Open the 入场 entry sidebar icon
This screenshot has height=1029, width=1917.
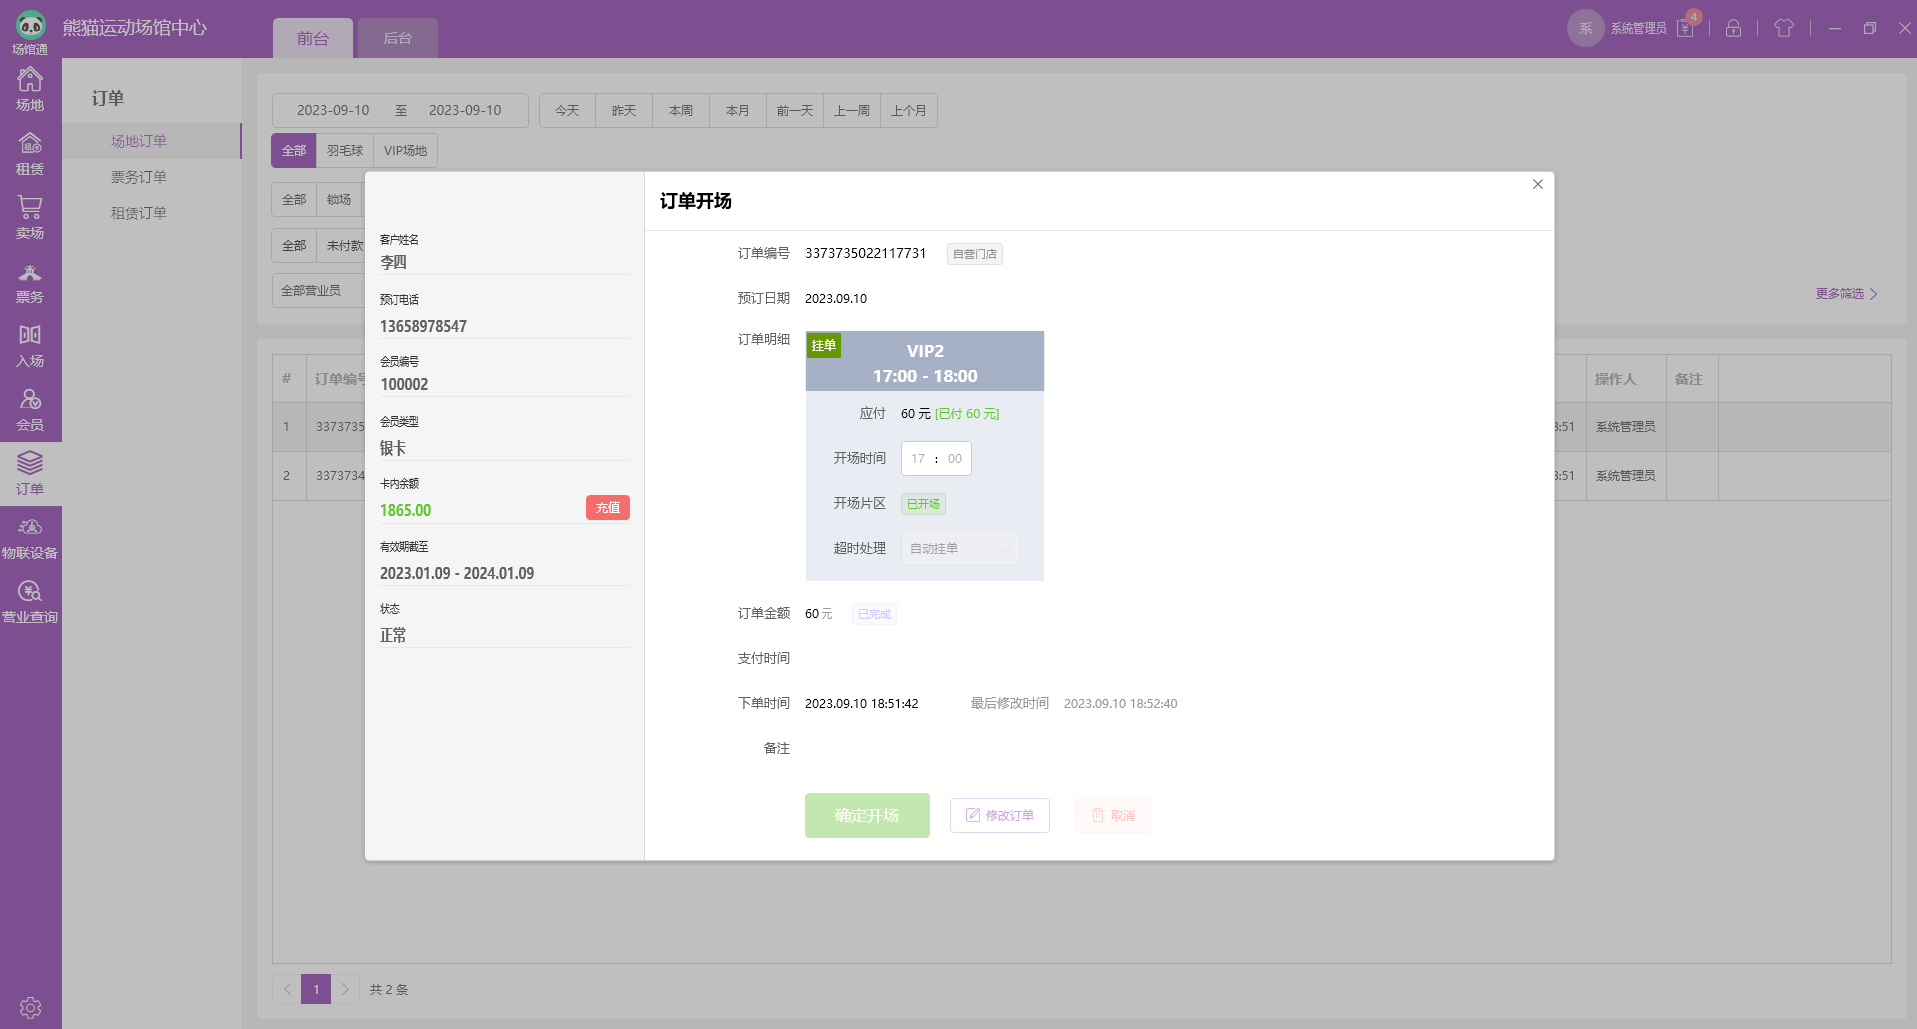30,345
